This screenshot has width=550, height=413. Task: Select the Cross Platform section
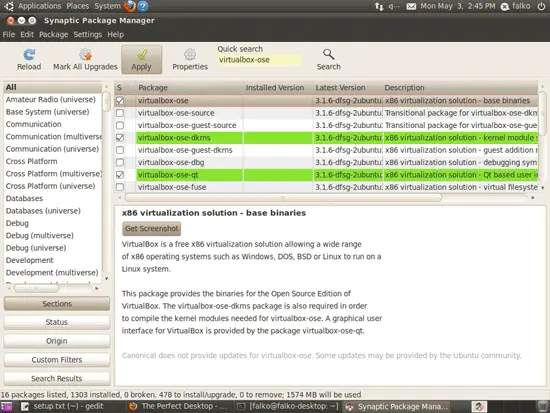32,161
